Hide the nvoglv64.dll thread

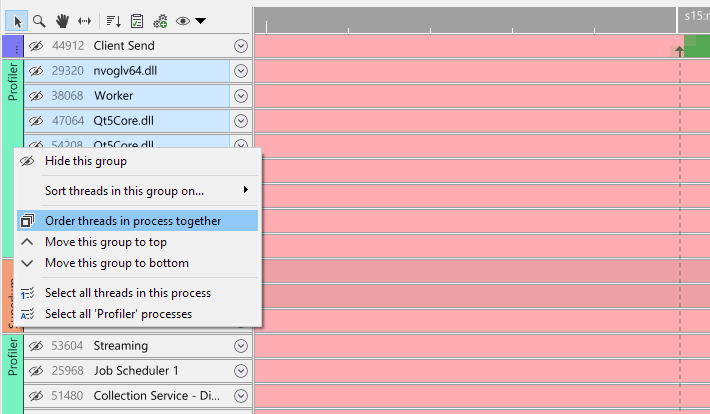[x=36, y=71]
